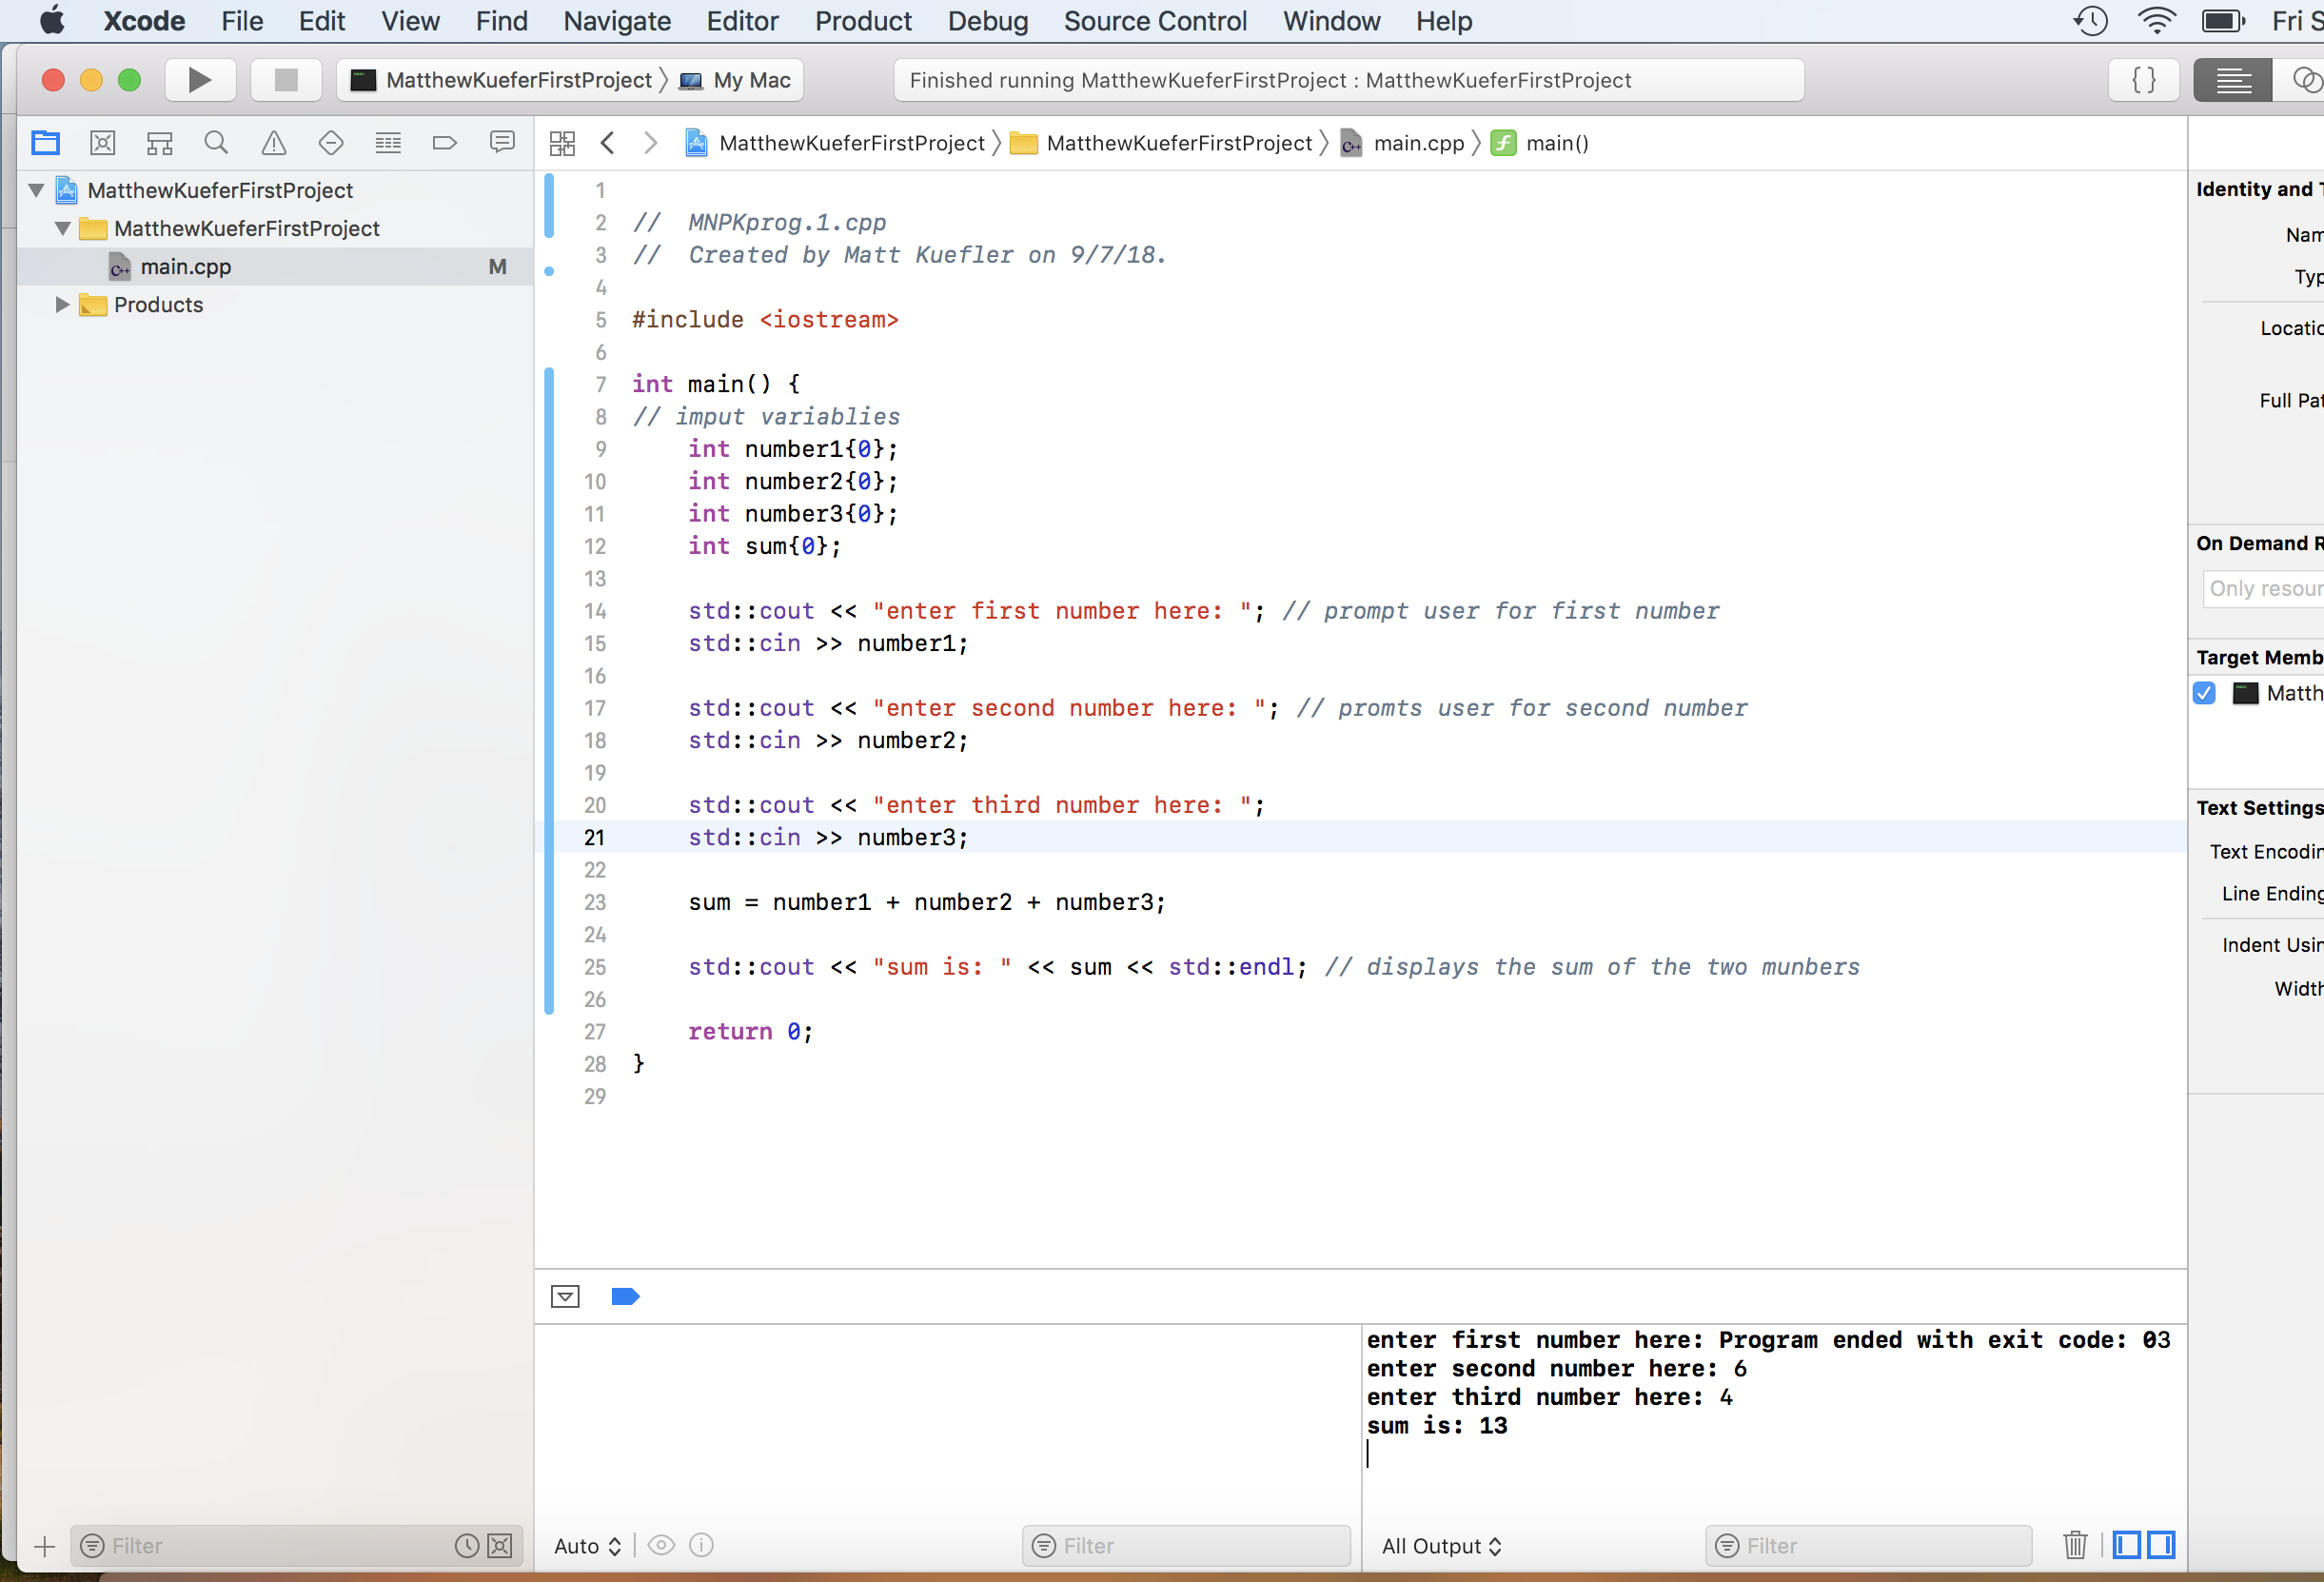The height and width of the screenshot is (1582, 2324).
Task: Clear console with trash icon
Action: pyautogui.click(x=2075, y=1545)
